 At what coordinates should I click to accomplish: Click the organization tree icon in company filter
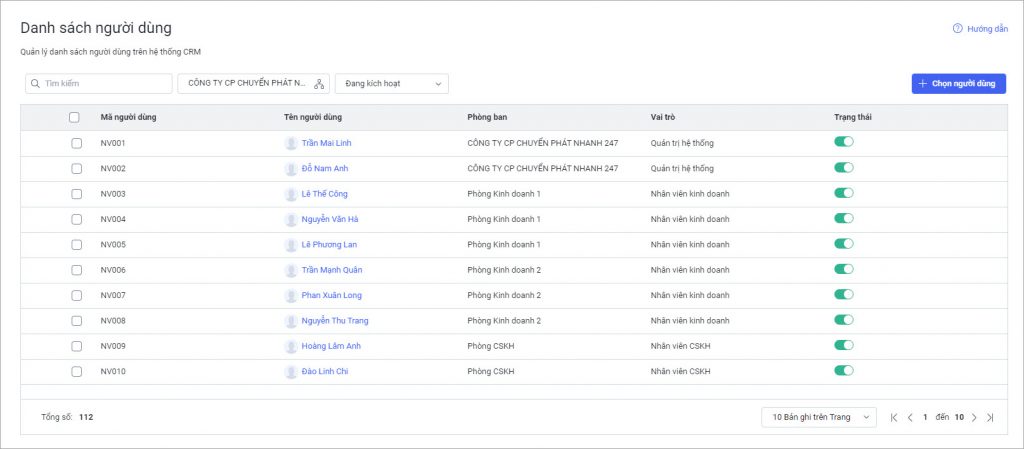319,84
